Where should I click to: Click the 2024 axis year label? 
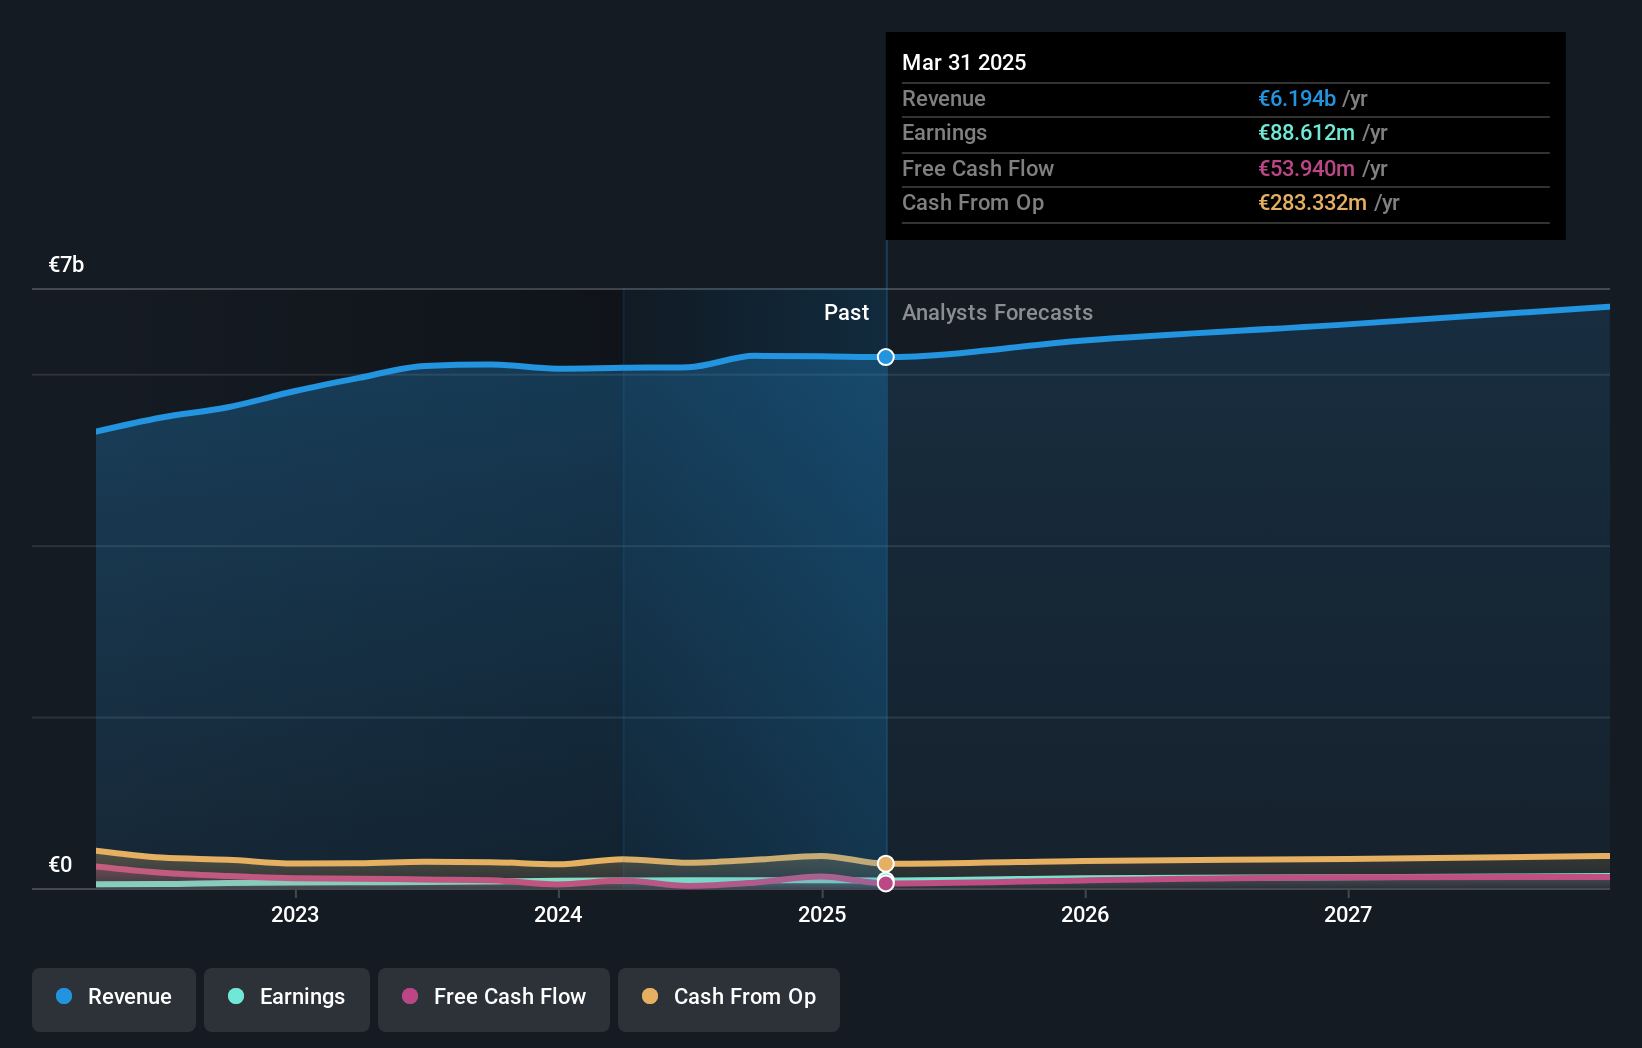click(558, 914)
